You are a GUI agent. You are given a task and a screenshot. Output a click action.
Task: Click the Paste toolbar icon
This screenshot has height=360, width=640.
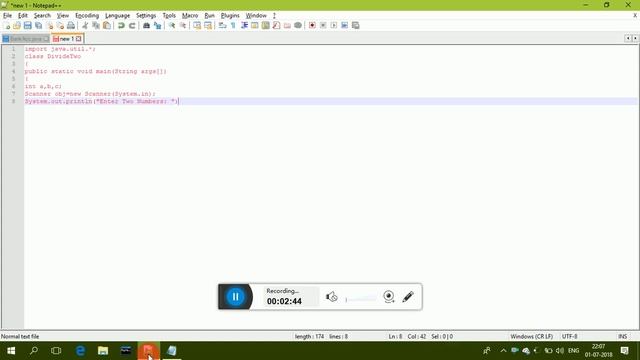coord(107,25)
